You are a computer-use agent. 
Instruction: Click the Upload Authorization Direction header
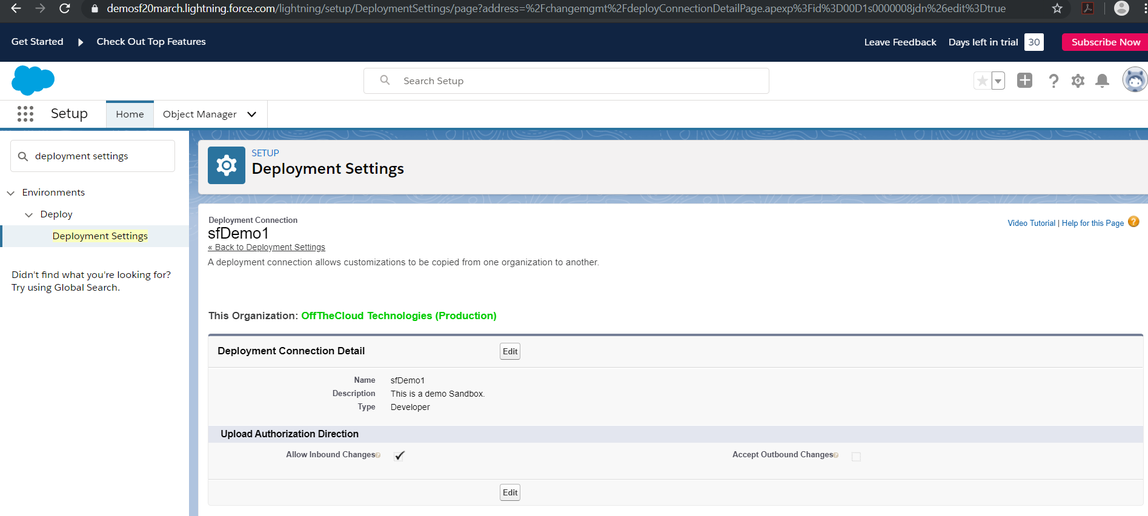tap(289, 434)
